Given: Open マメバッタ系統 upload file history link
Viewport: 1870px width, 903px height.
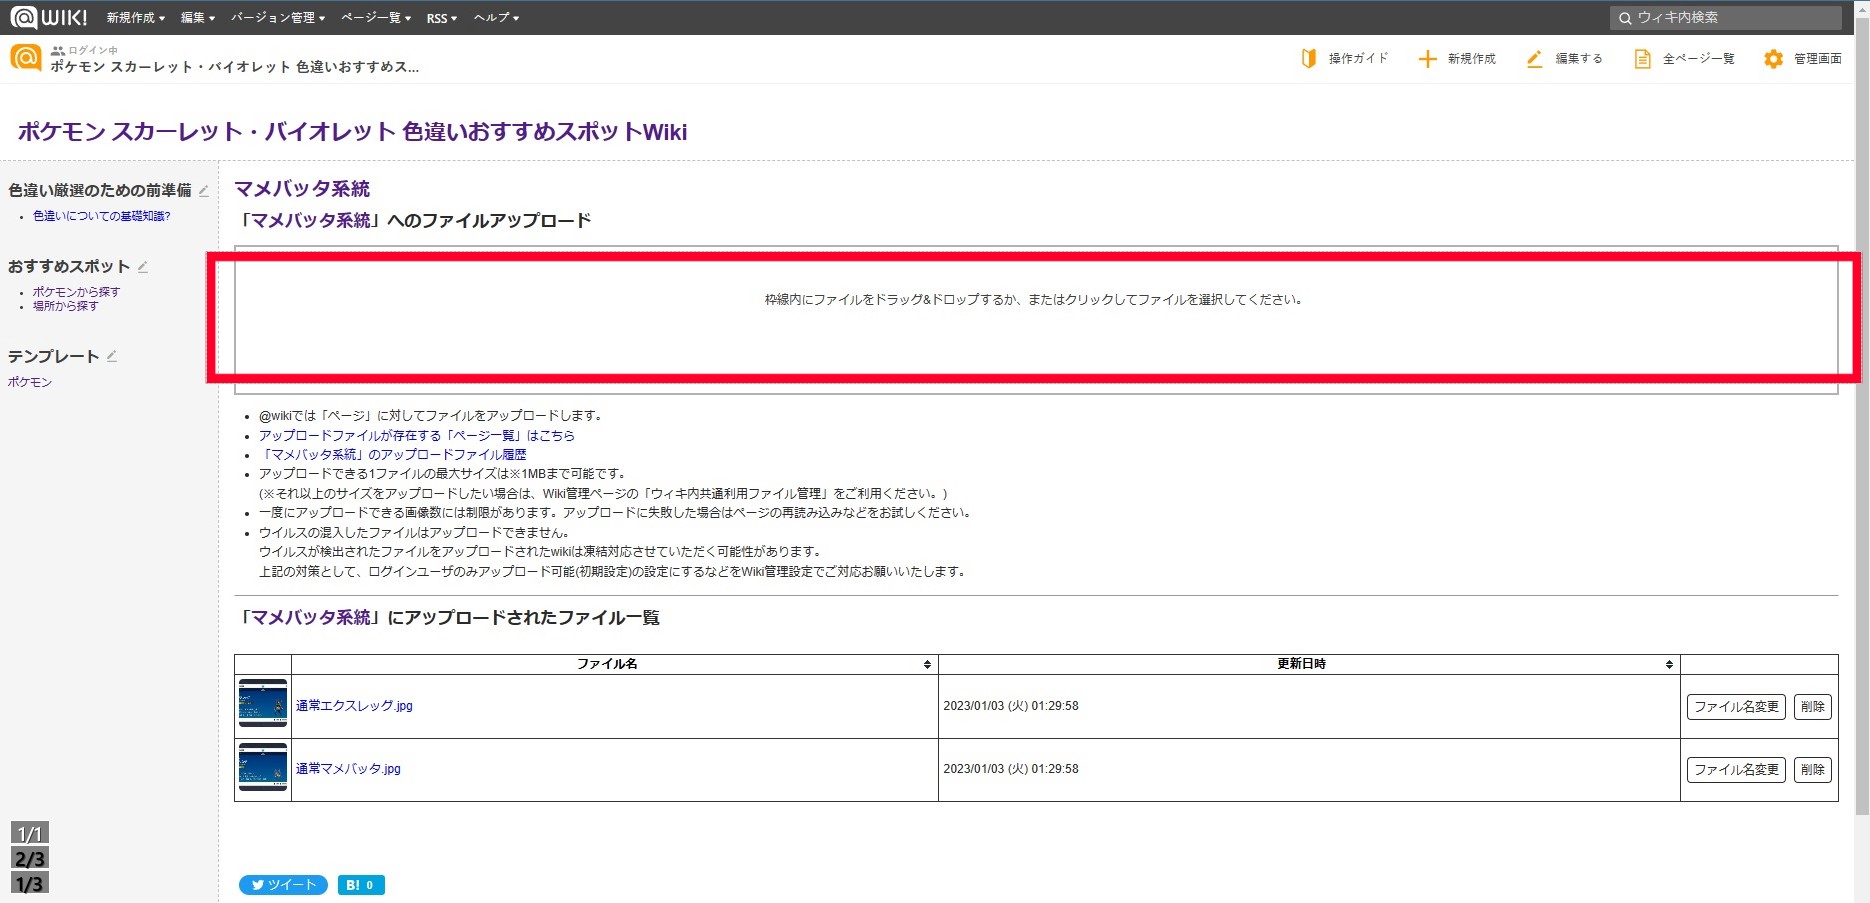Looking at the screenshot, I should (392, 454).
